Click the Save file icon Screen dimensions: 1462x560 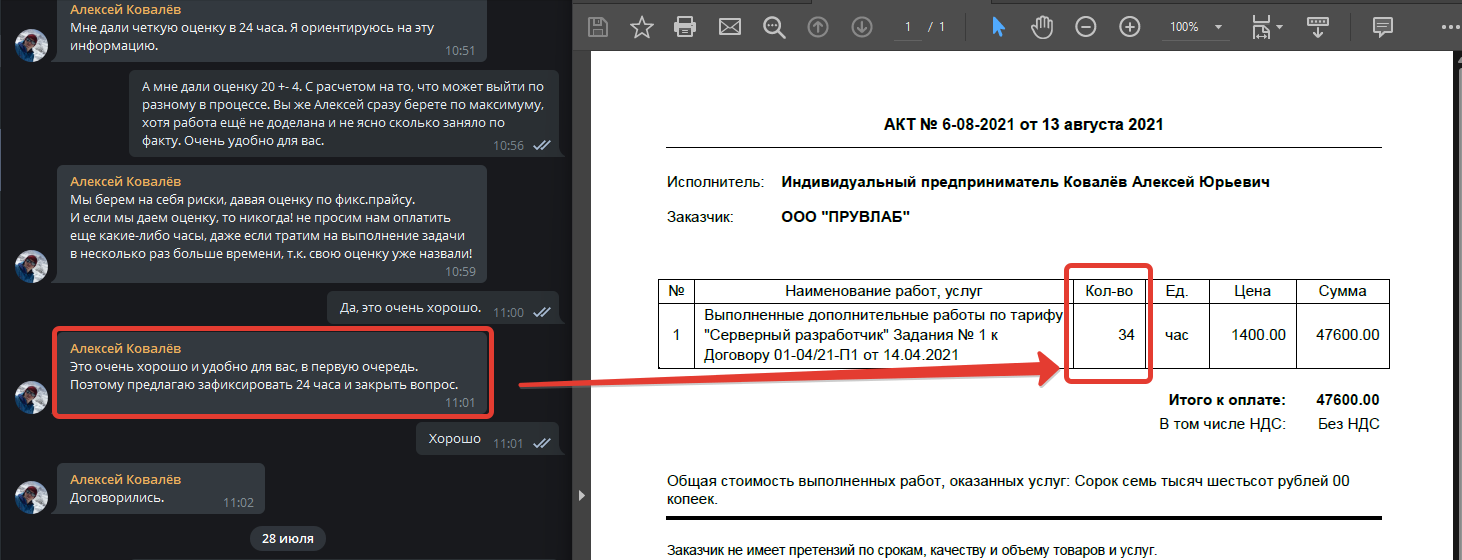[x=597, y=27]
